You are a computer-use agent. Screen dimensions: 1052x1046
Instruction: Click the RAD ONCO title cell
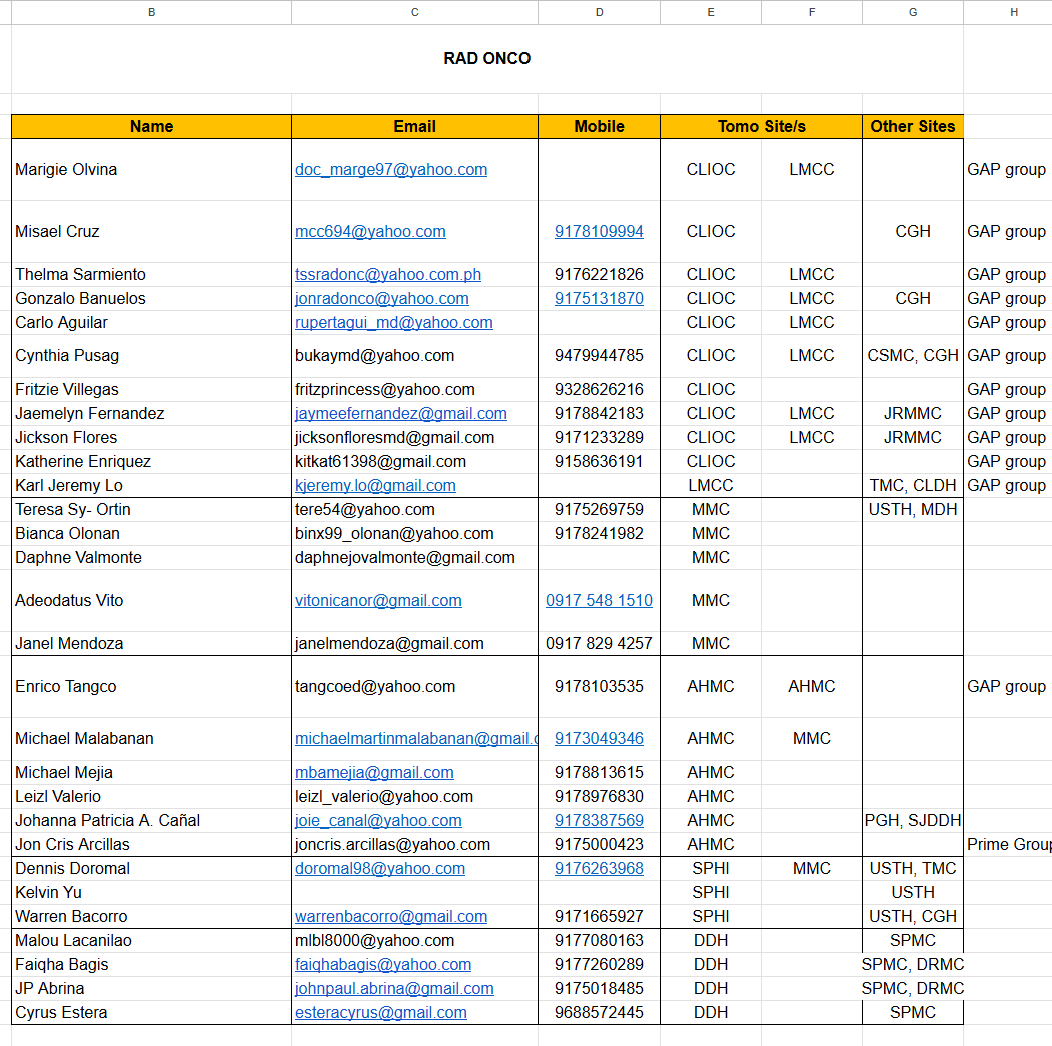point(487,58)
